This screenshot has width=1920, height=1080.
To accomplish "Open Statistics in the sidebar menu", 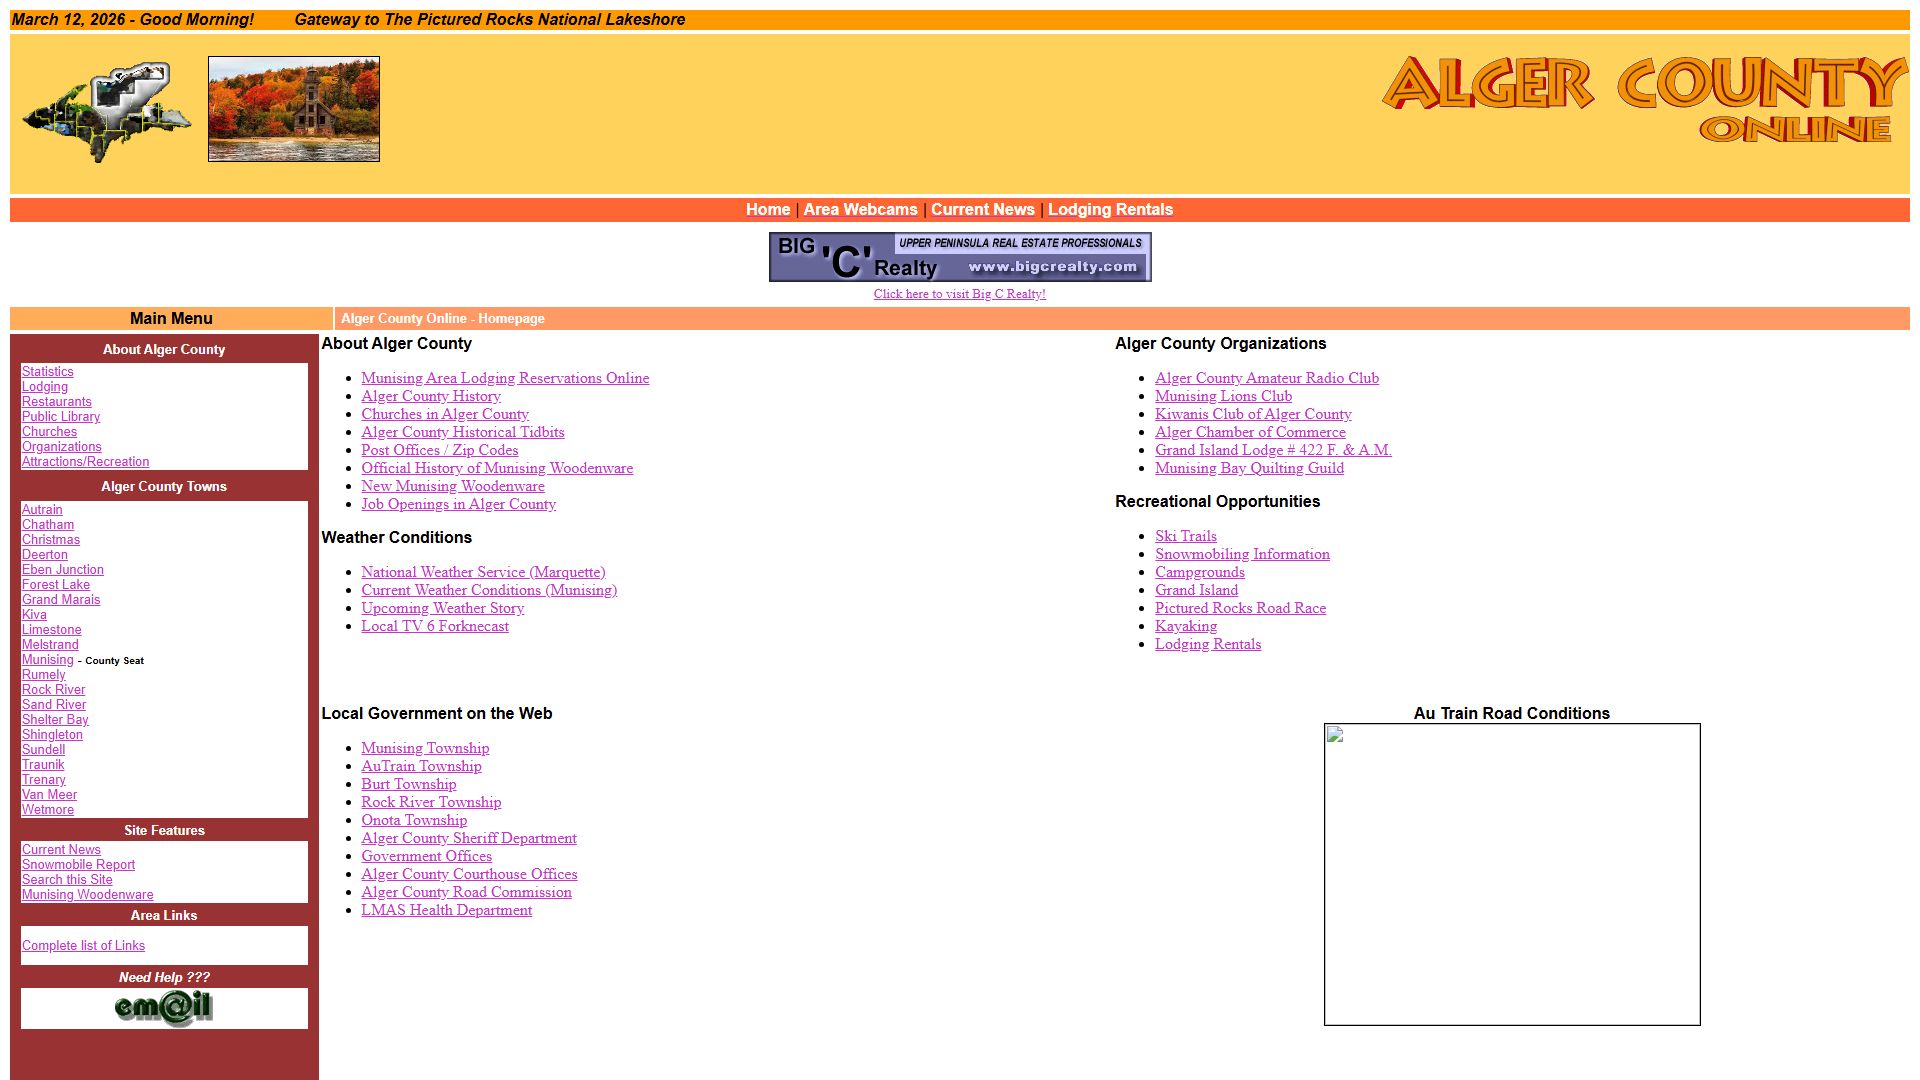I will pos(47,372).
